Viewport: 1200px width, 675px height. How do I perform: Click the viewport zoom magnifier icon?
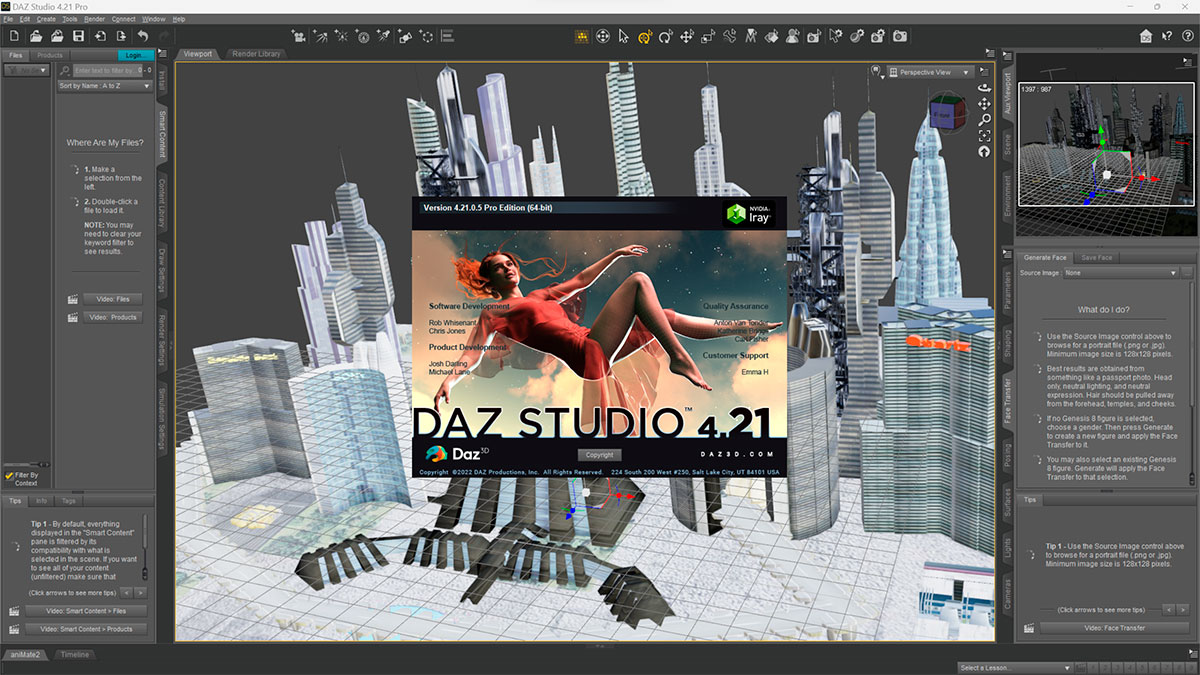[984, 119]
